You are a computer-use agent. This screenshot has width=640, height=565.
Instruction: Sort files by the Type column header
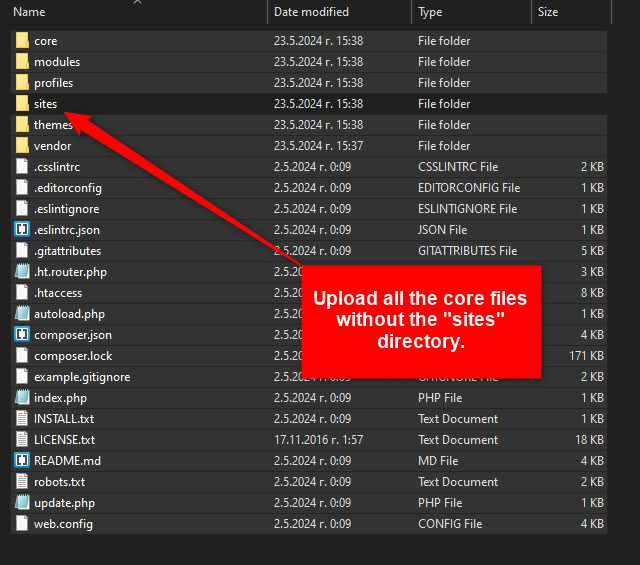click(430, 13)
